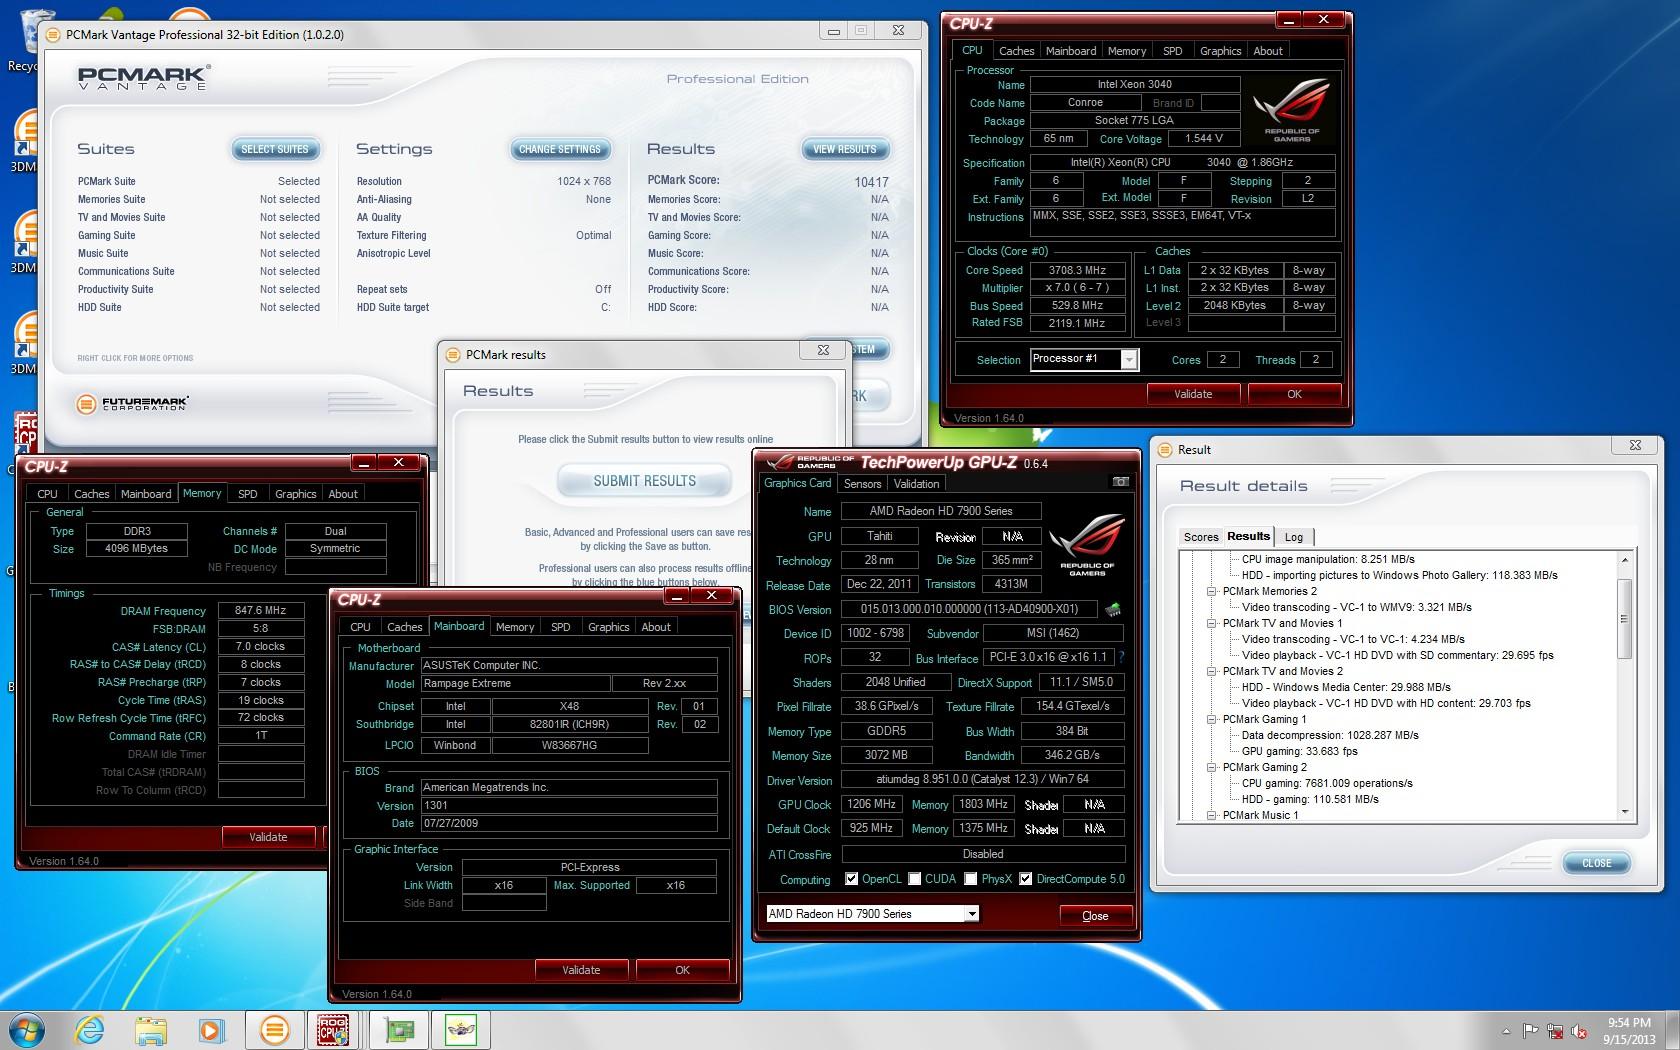Screen dimensions: 1680x1050
Task: Click Validate in CPU-Z Memory window
Action: pyautogui.click(x=268, y=837)
